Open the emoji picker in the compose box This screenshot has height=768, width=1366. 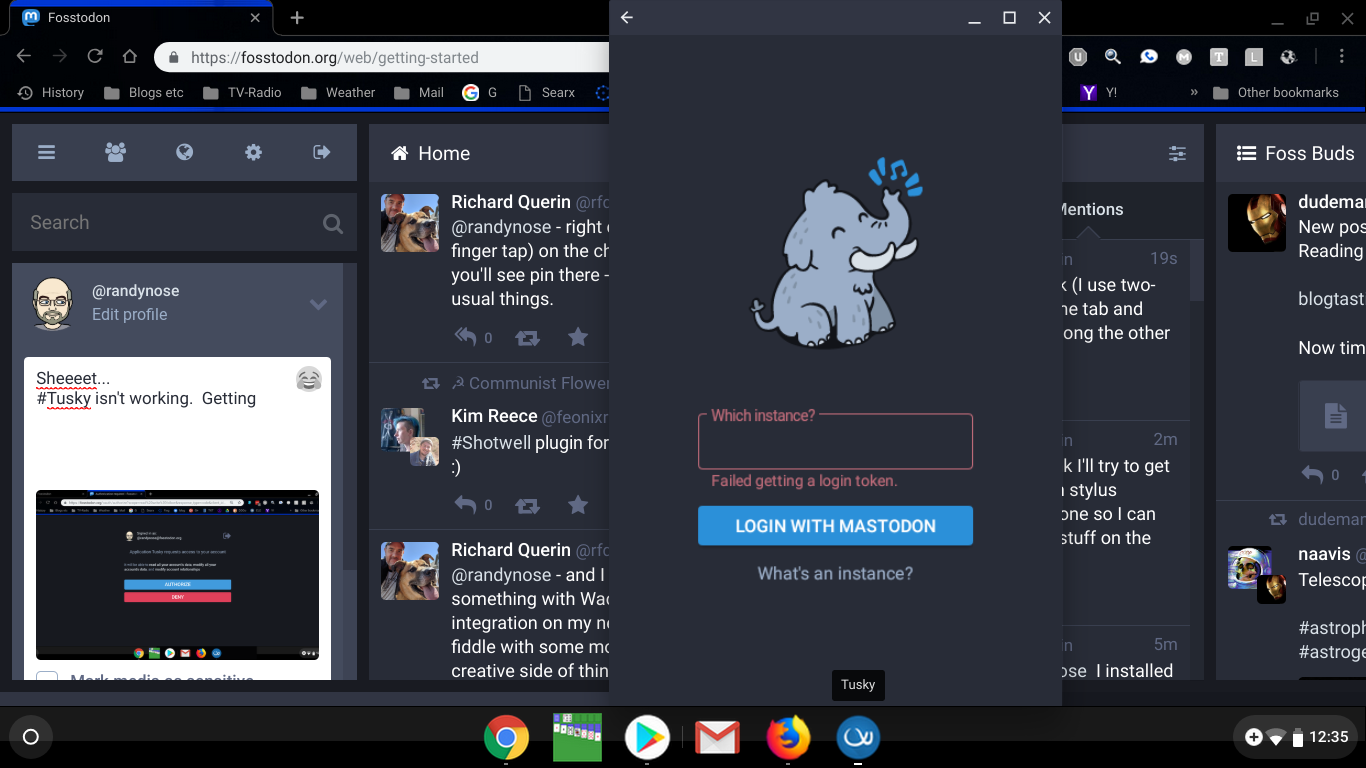(x=308, y=379)
